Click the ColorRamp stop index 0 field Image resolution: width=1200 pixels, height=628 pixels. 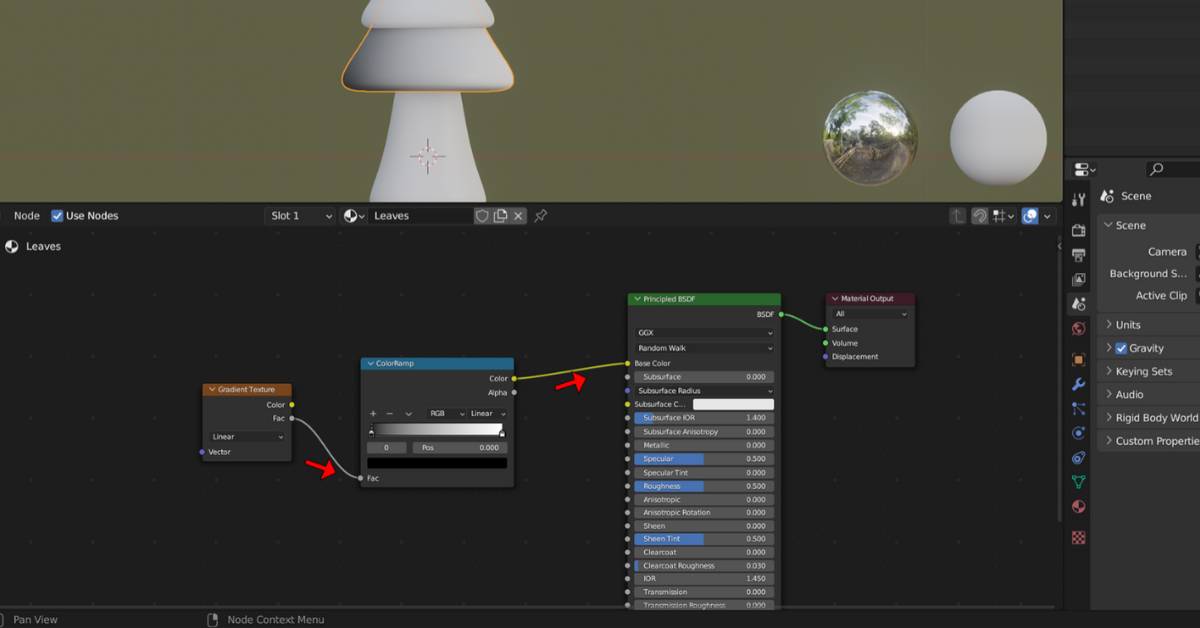click(x=386, y=448)
